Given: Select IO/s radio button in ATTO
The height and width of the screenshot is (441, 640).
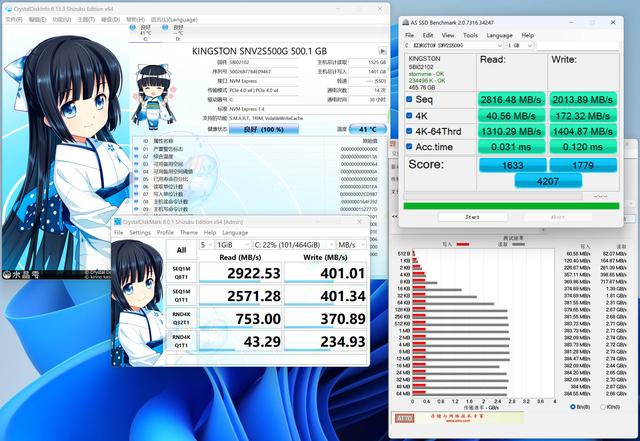Looking at the screenshot, I should [603, 407].
